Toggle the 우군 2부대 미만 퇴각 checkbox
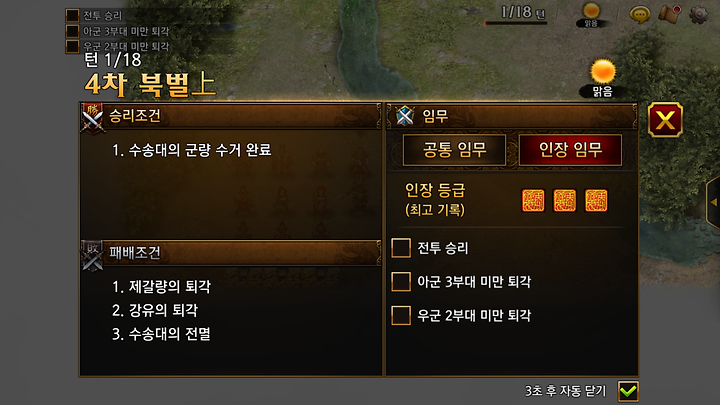720x405 pixels. coord(401,315)
